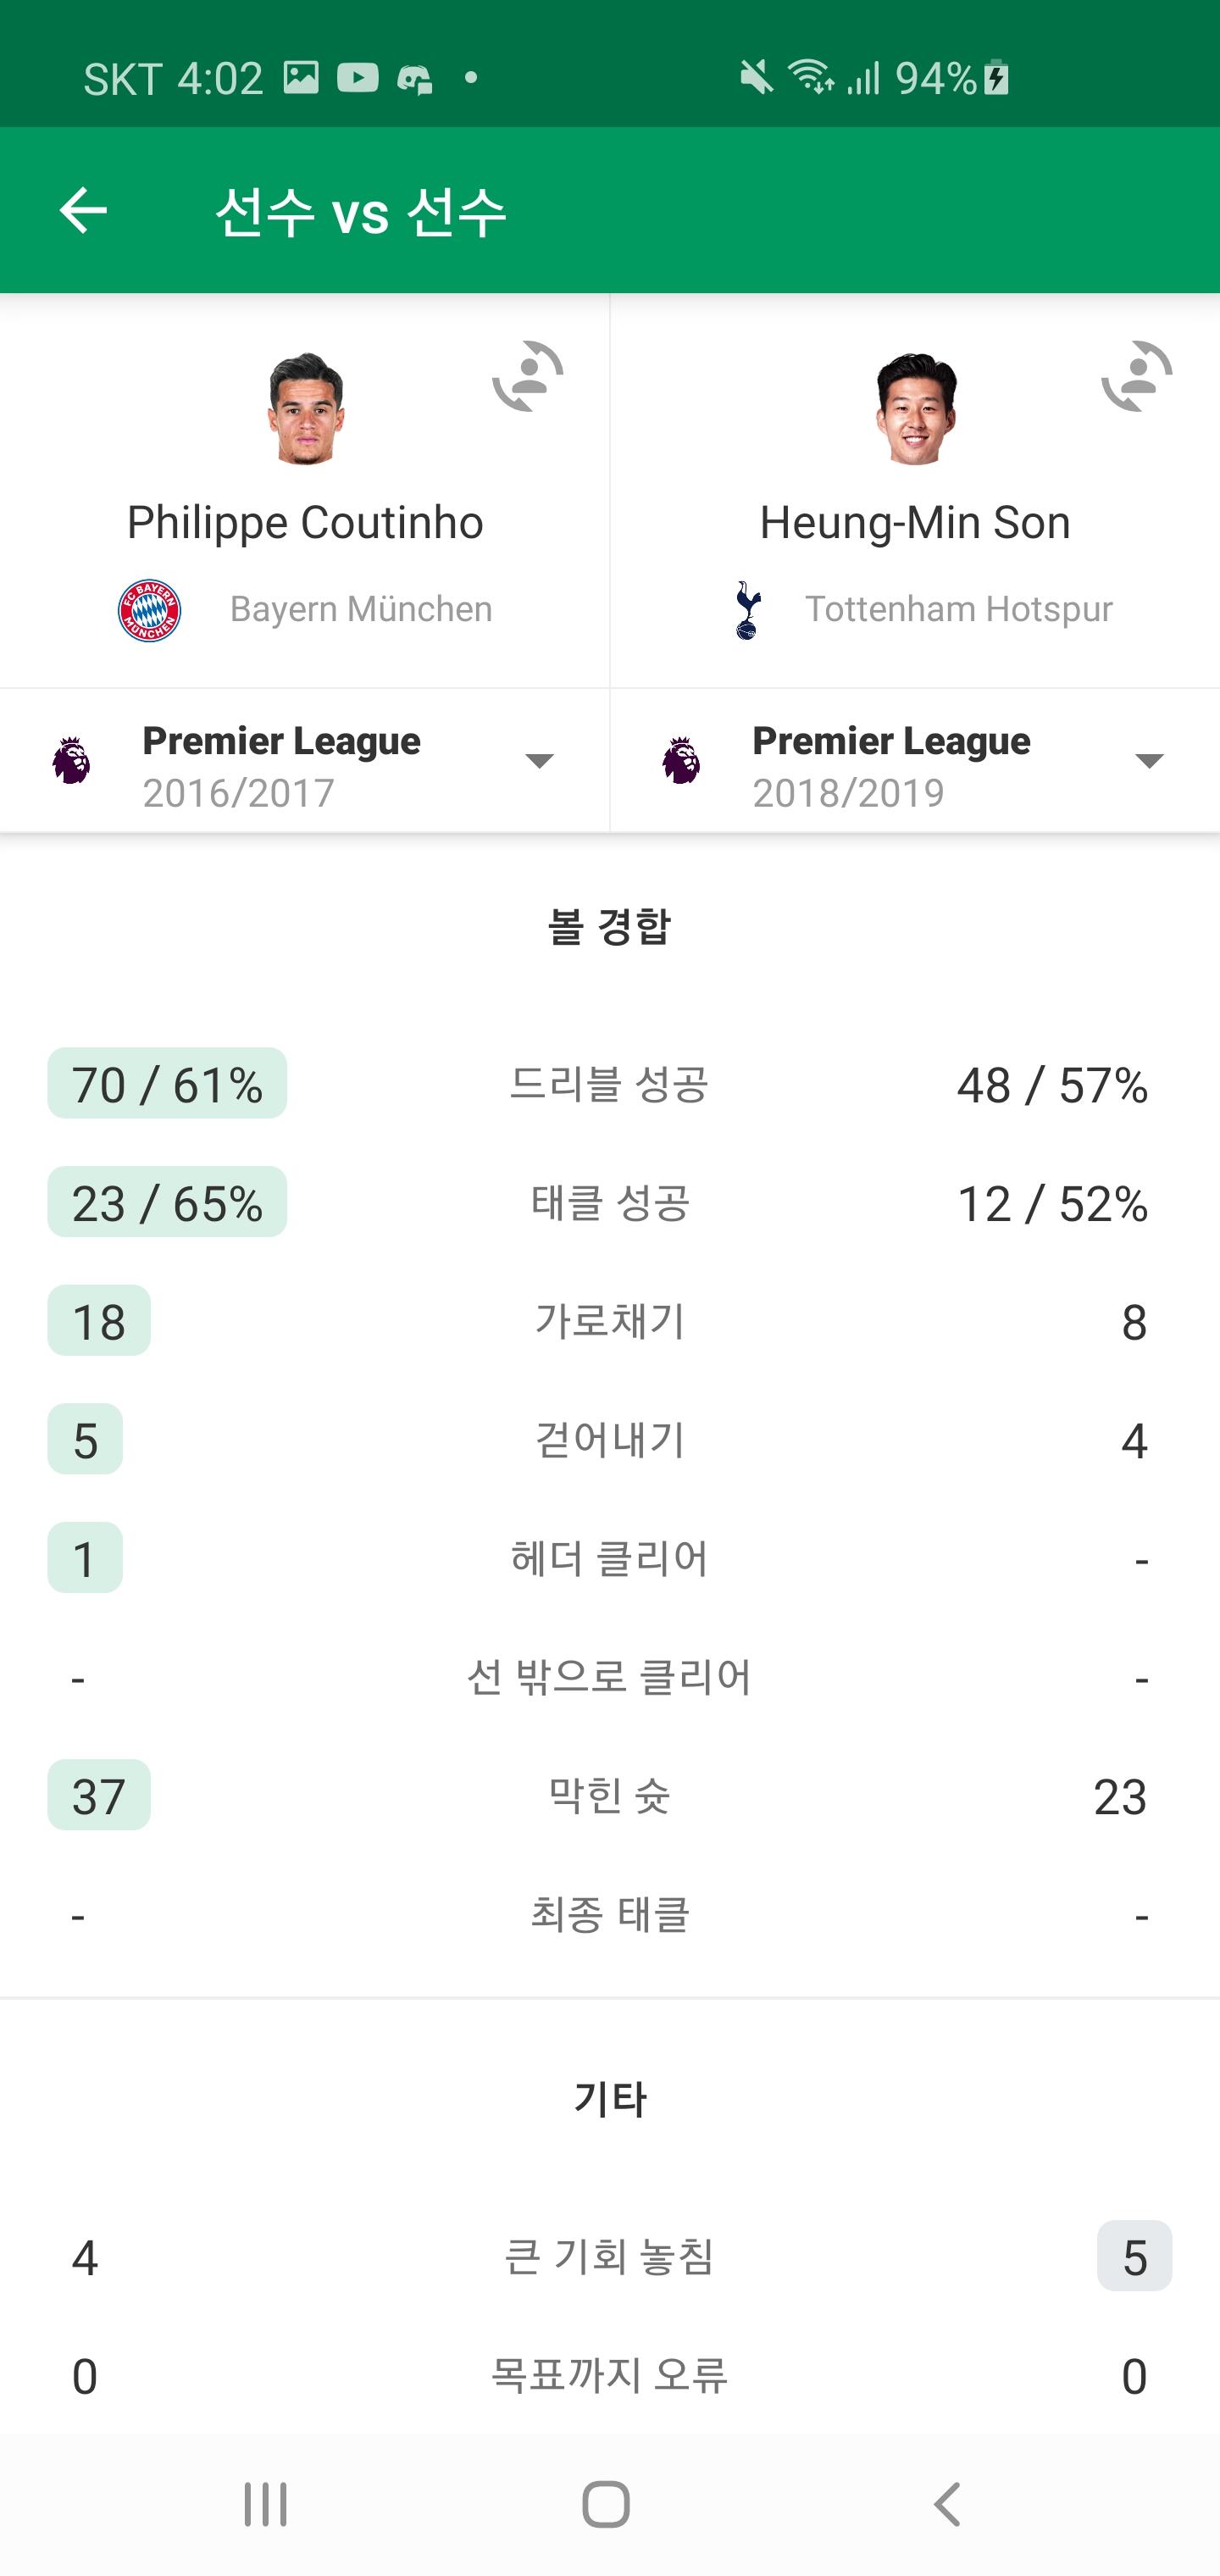This screenshot has width=1220, height=2576.
Task: Swap player icon next to Coutinho
Action: pyautogui.click(x=528, y=376)
